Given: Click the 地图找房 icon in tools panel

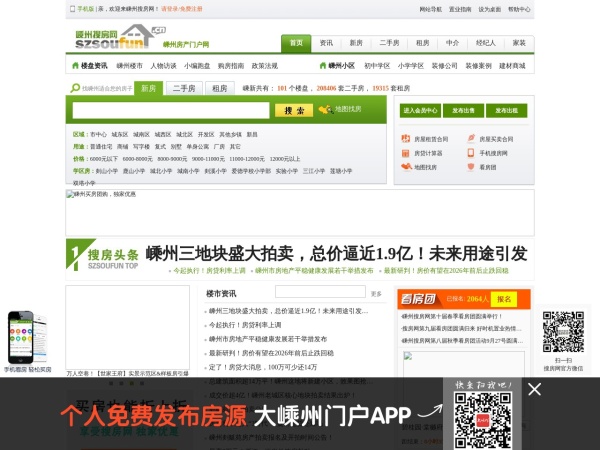Looking at the screenshot, I should pyautogui.click(x=406, y=166).
